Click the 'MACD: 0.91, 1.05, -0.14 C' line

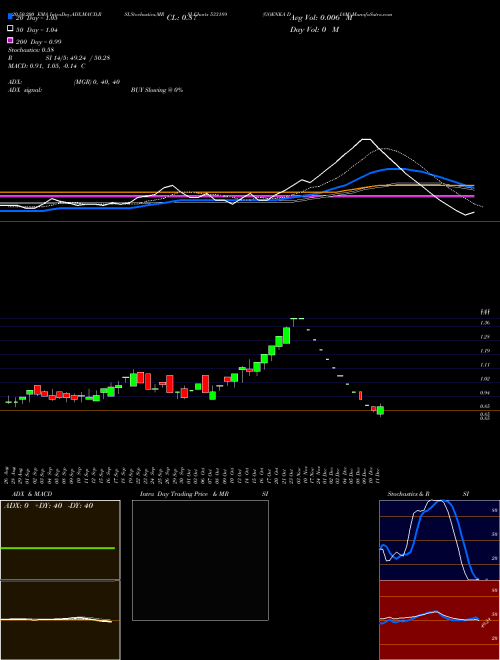point(47,66)
